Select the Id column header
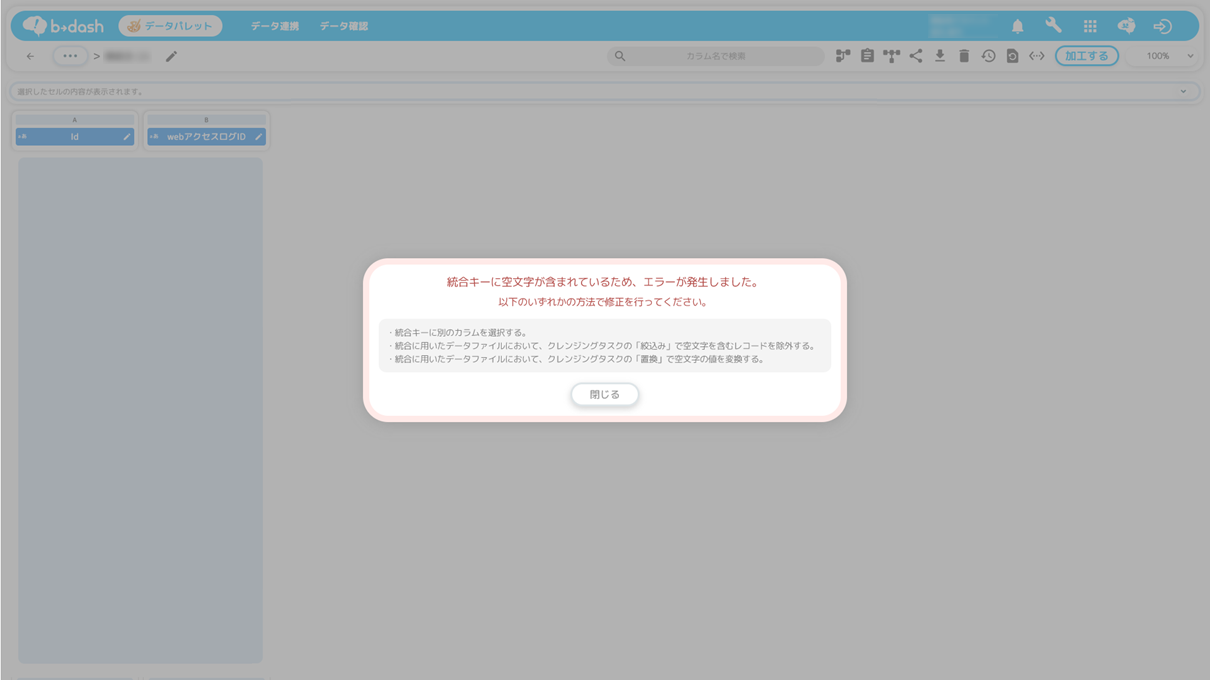1210x680 pixels. [x=75, y=136]
